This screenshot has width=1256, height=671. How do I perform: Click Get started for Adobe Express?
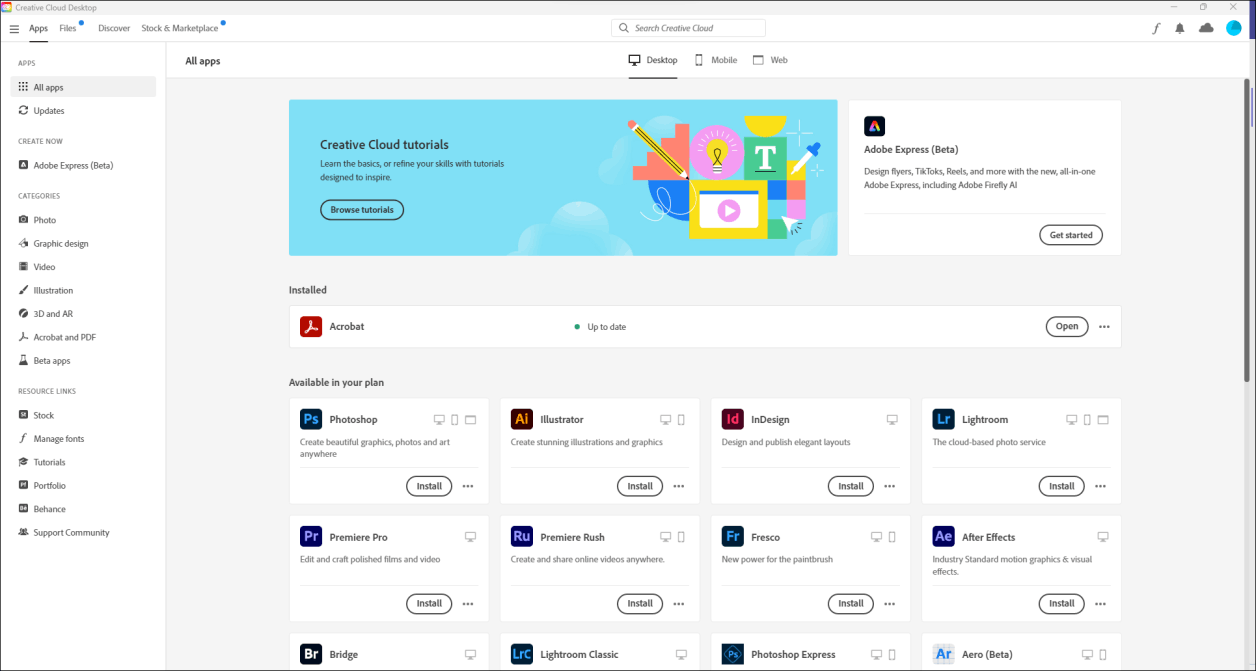click(1070, 234)
